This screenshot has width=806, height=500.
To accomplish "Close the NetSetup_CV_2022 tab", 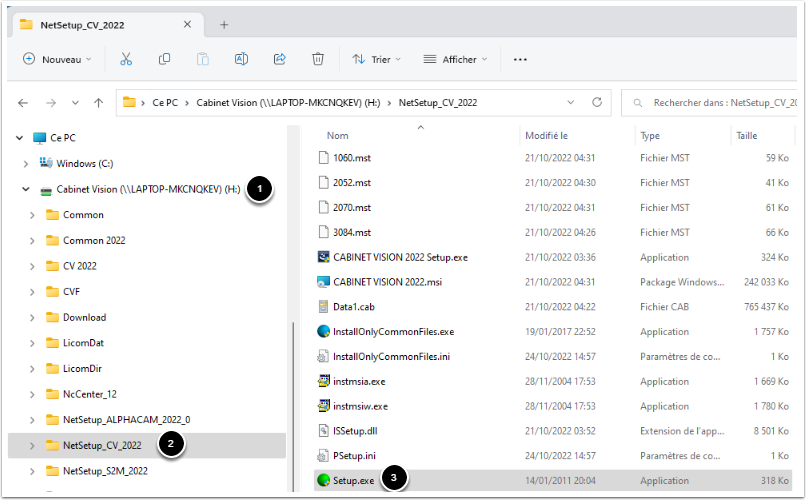I will 187,24.
